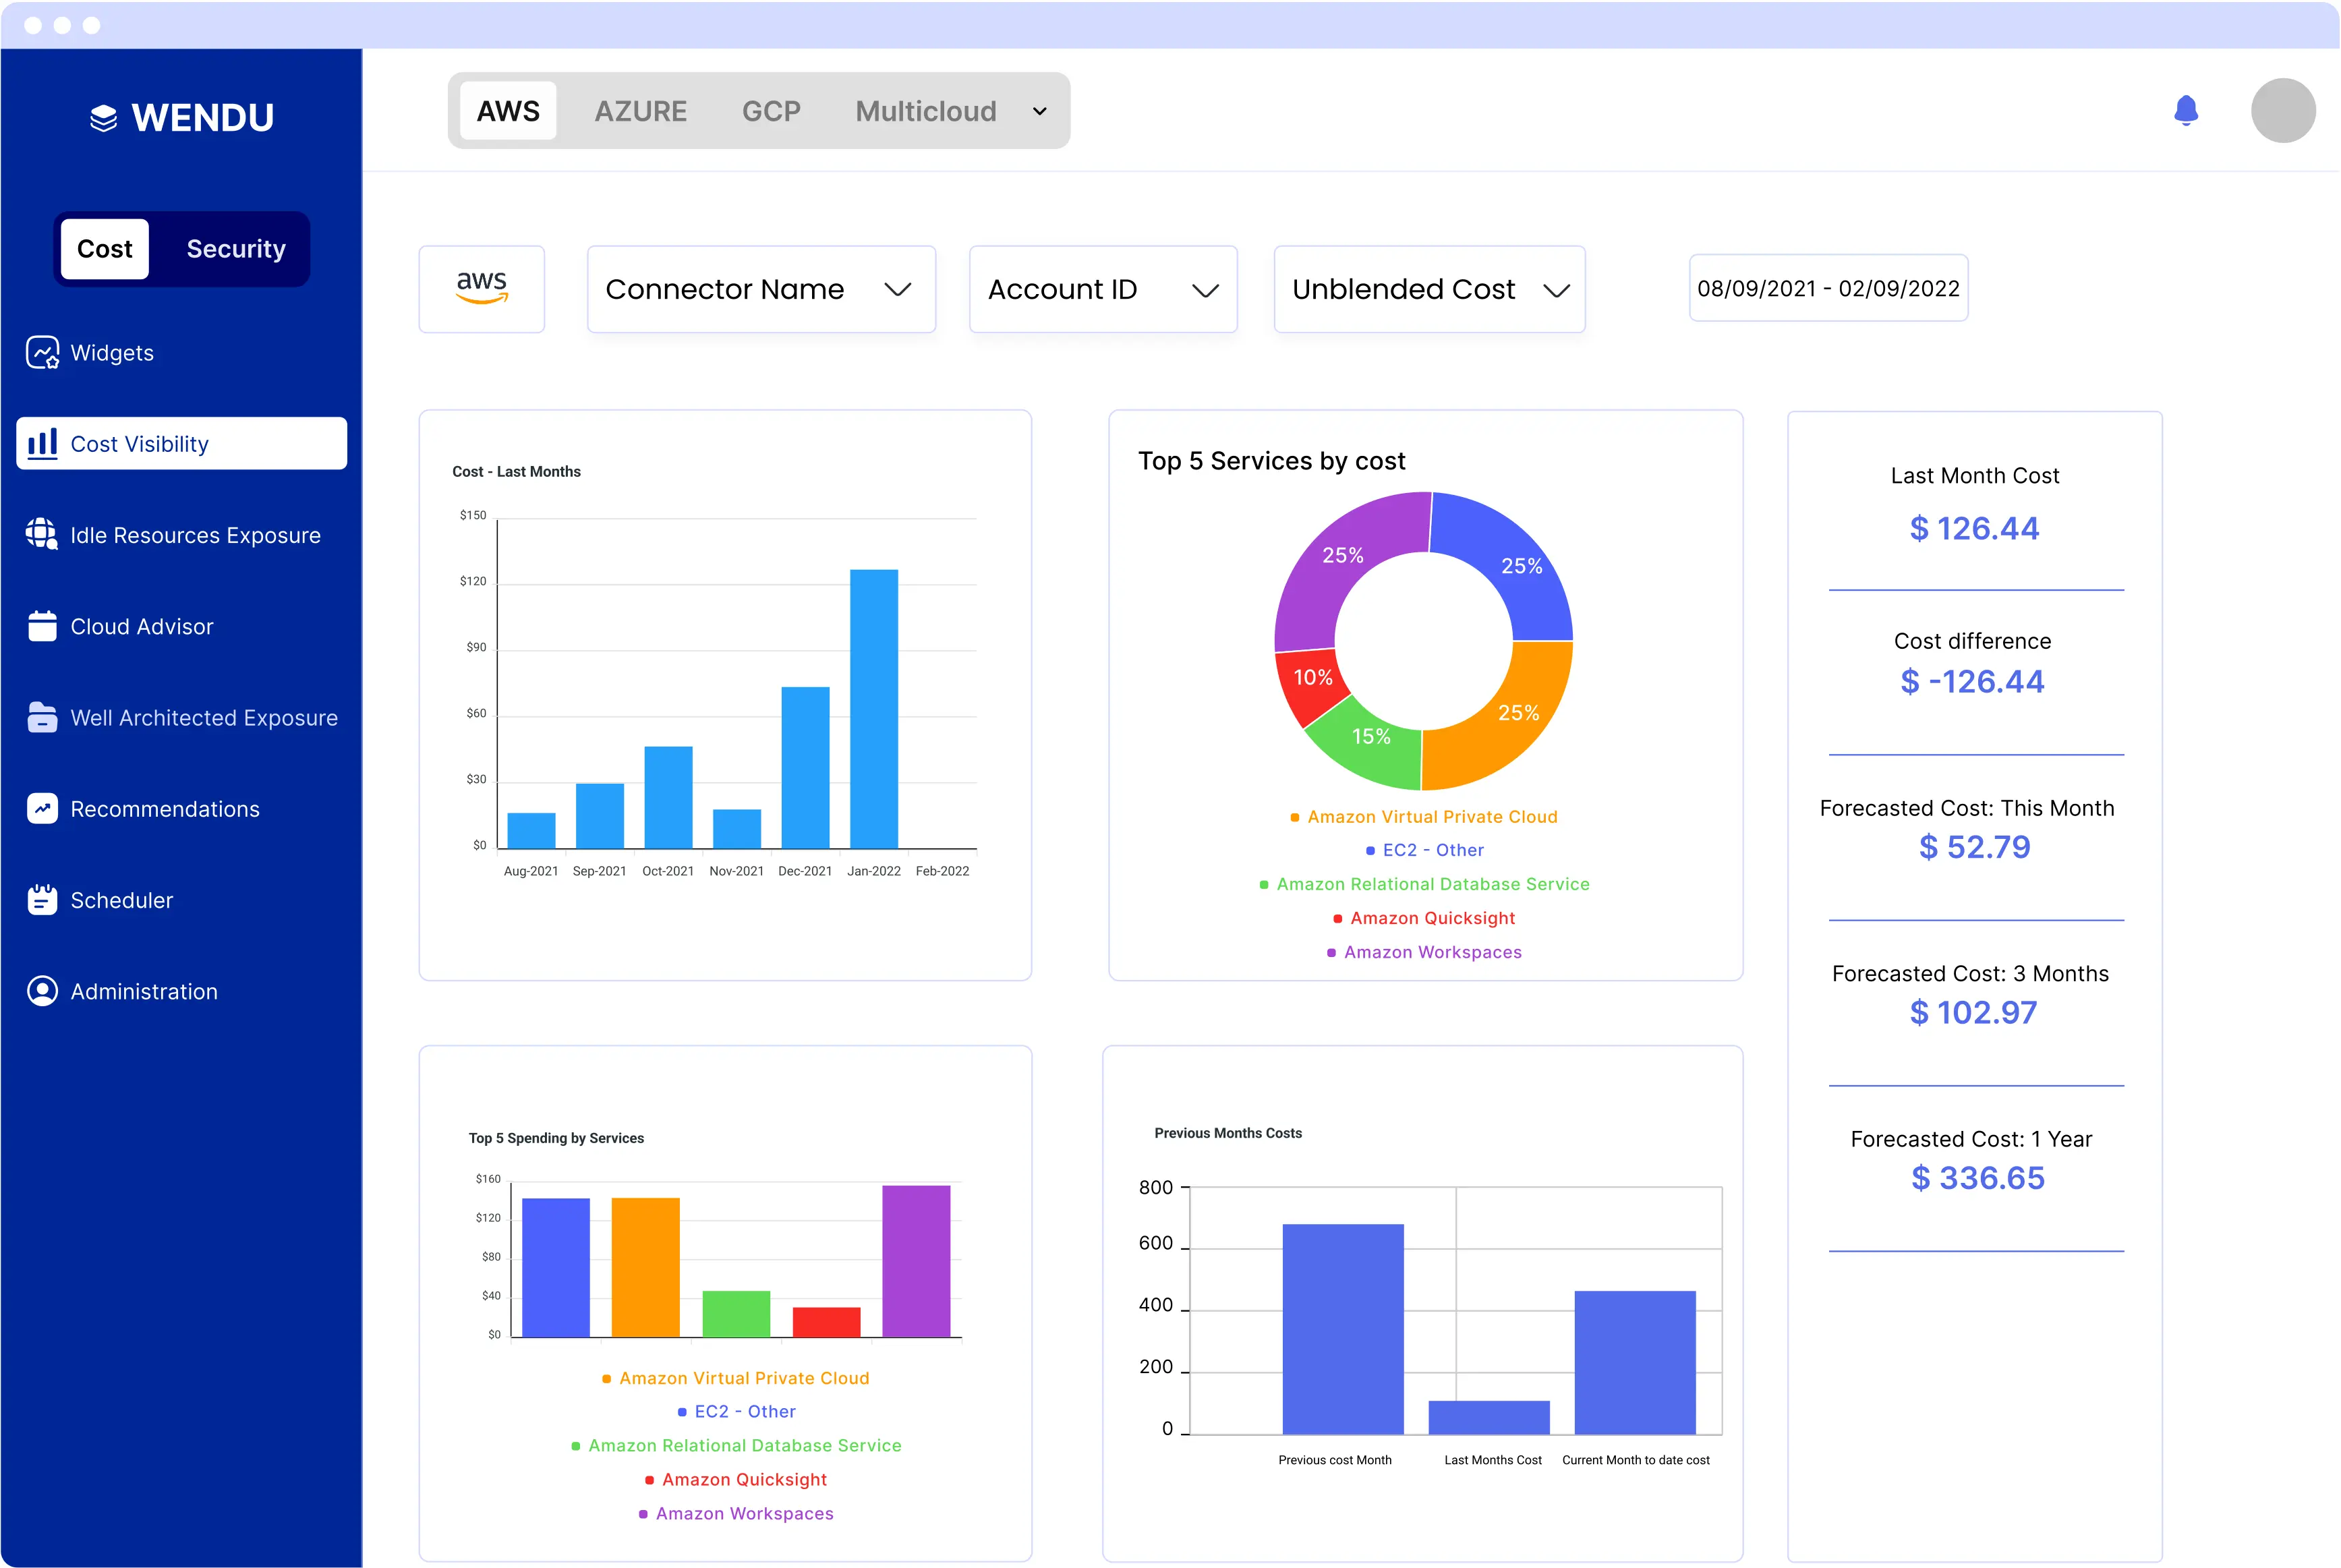
Task: Click the Amazon Quicksight legend marker
Action: point(1337,918)
